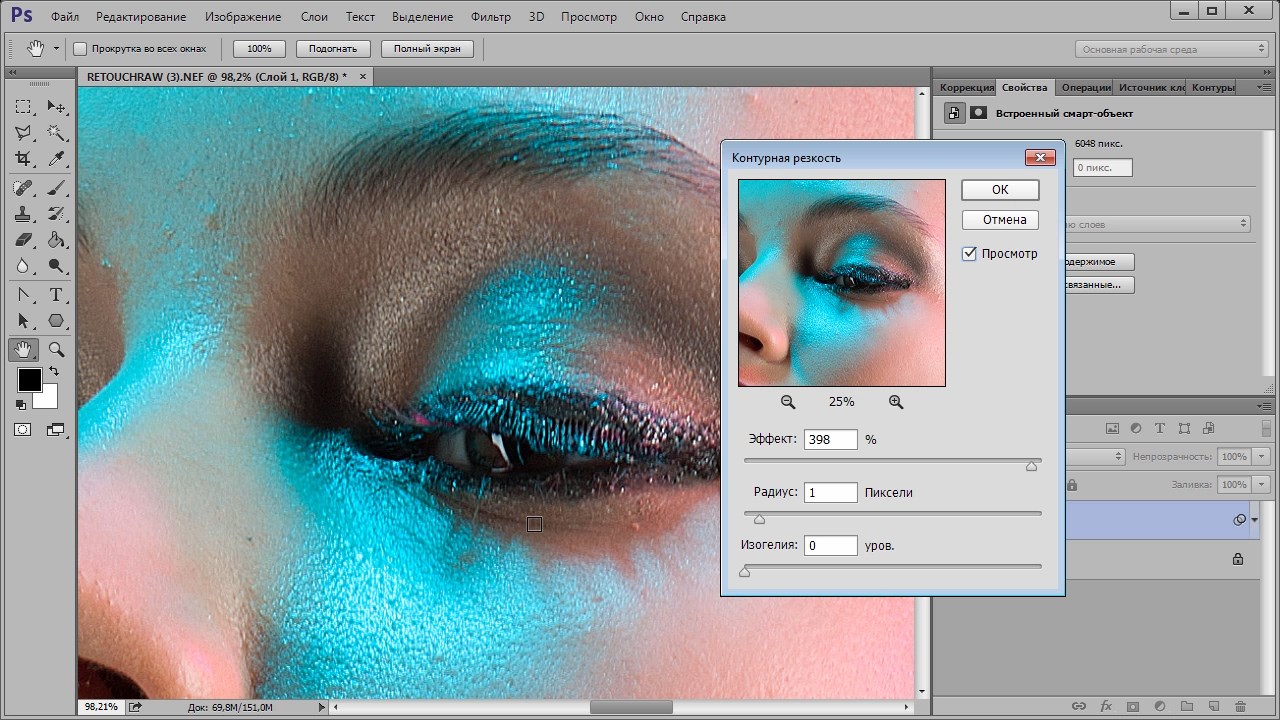Select the Crop tool
Image resolution: width=1280 pixels, height=720 pixels.
(x=24, y=159)
